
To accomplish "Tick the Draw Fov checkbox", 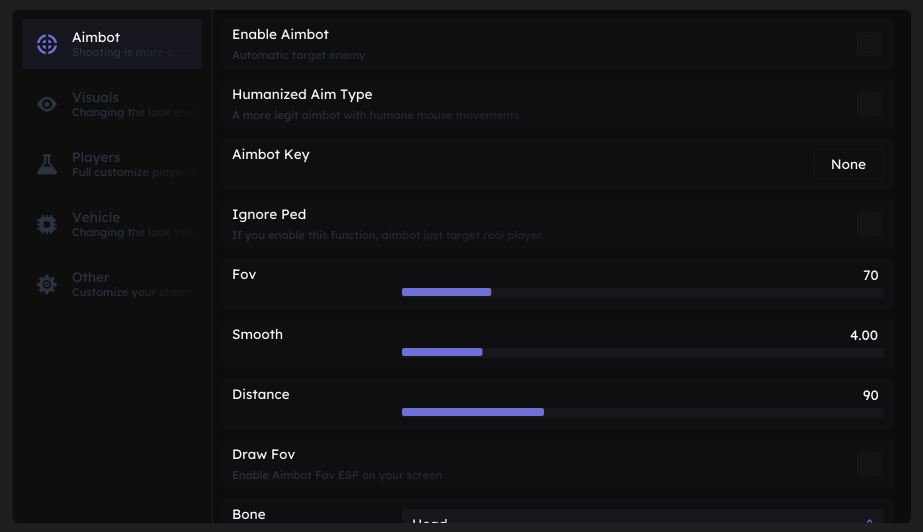I will click(869, 464).
